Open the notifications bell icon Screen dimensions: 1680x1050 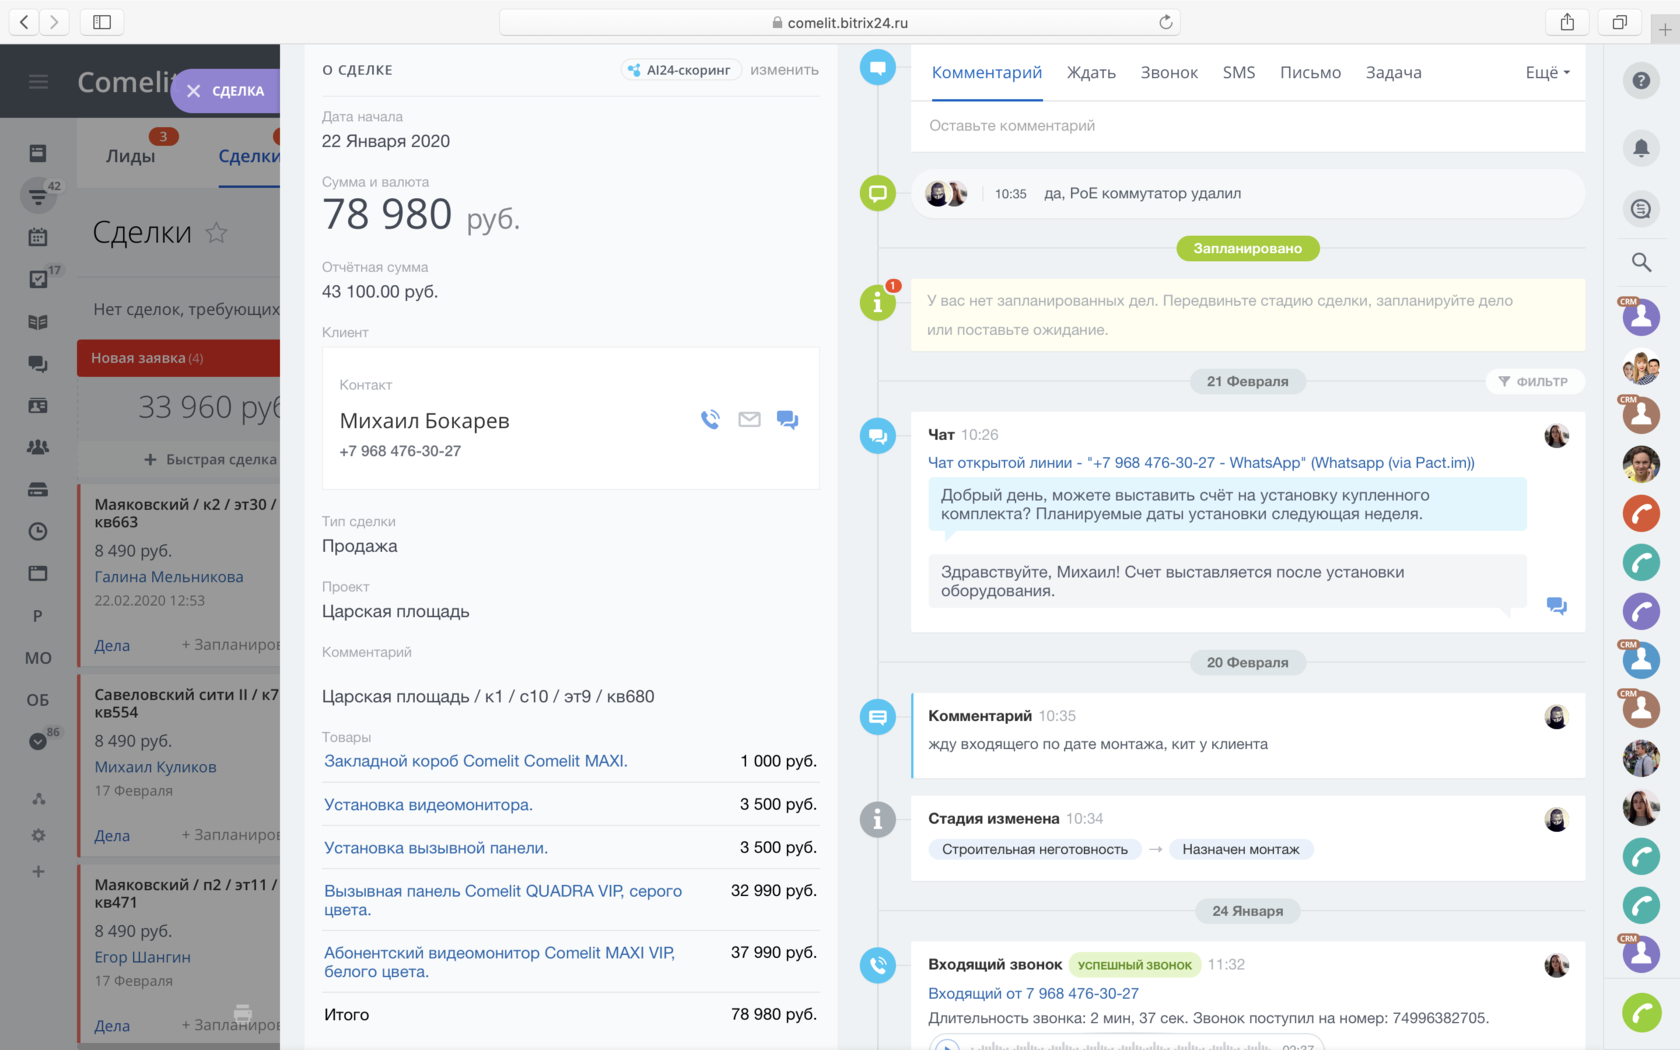tap(1641, 148)
